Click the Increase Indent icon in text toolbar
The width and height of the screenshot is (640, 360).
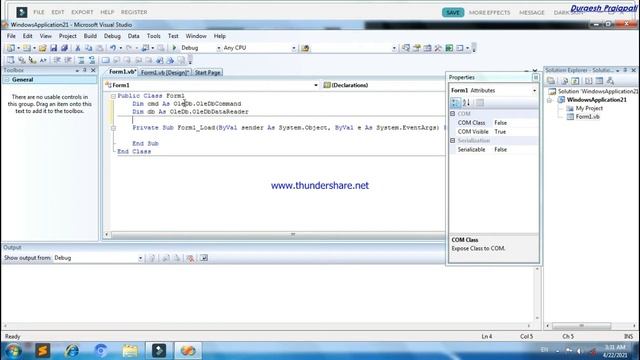(68, 60)
